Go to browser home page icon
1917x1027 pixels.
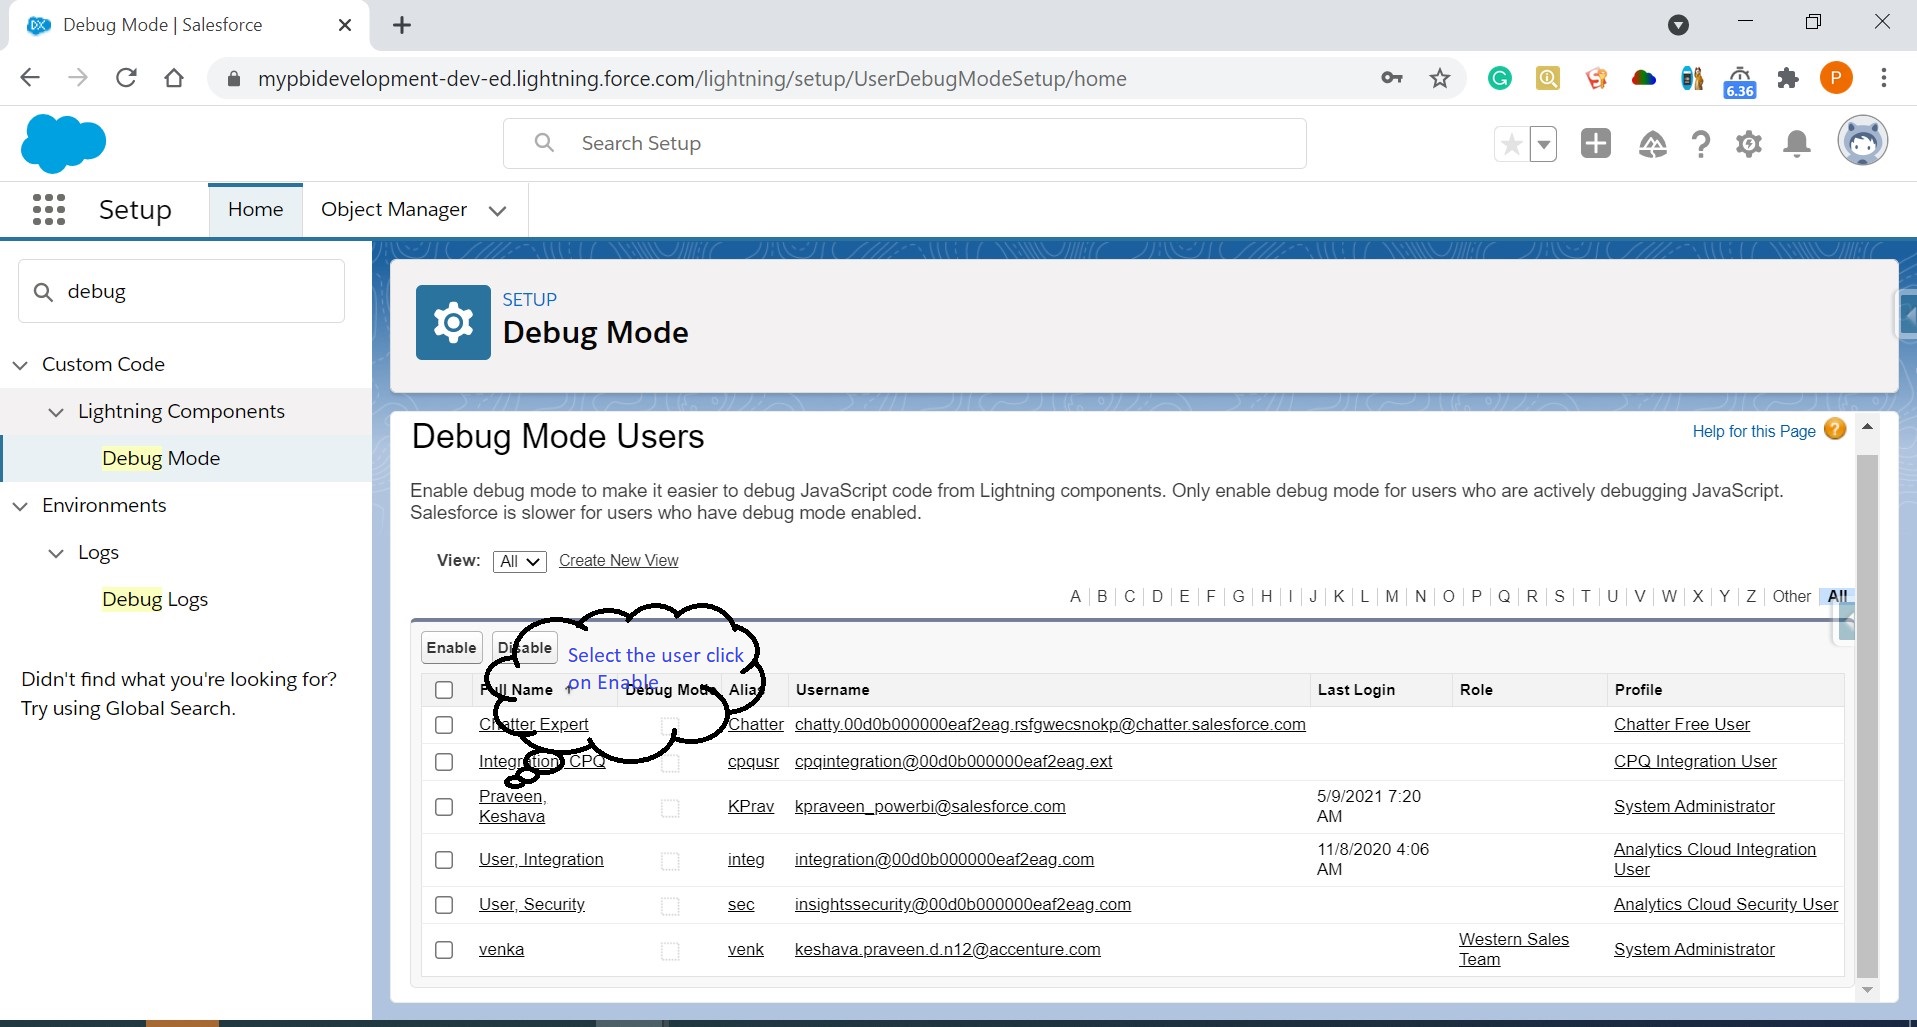click(x=174, y=78)
